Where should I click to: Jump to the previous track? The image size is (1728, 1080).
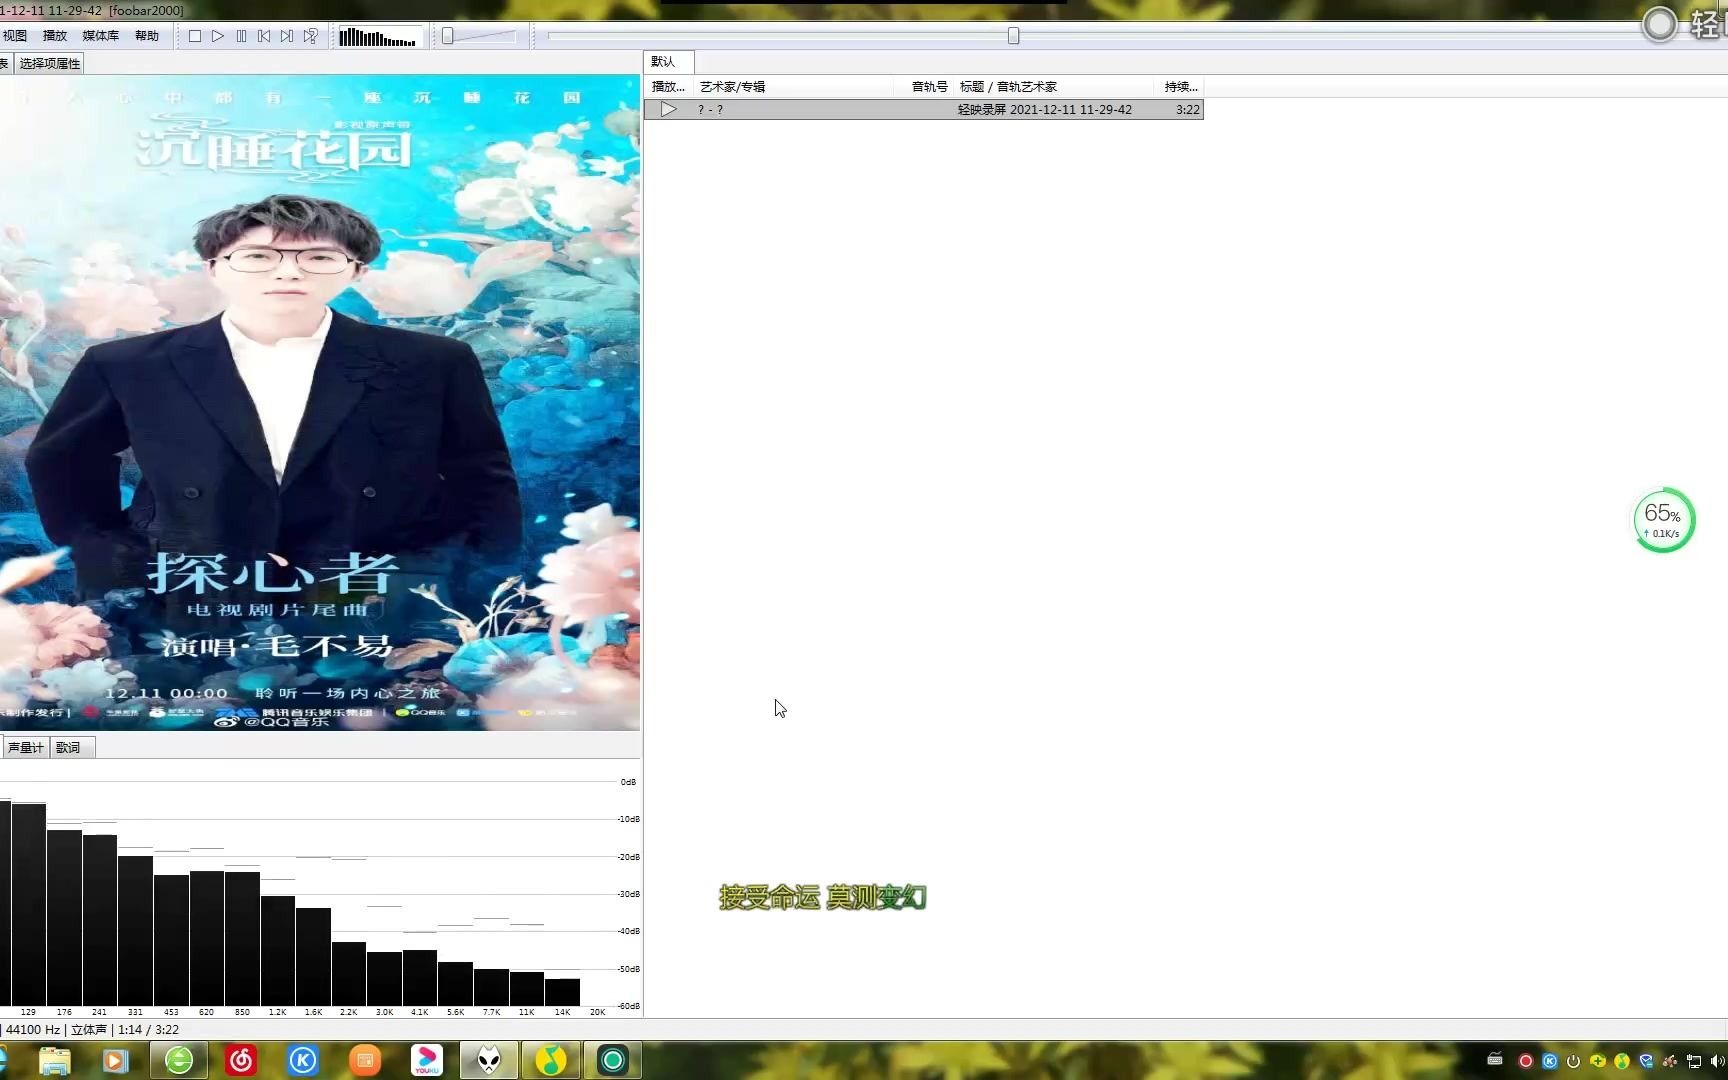tap(264, 36)
